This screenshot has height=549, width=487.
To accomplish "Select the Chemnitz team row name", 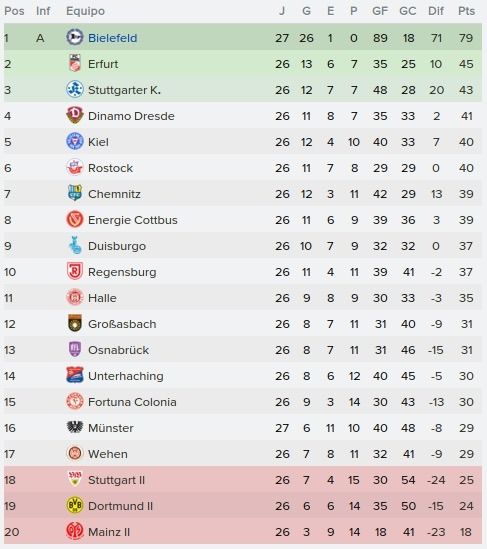I will click(x=114, y=194).
